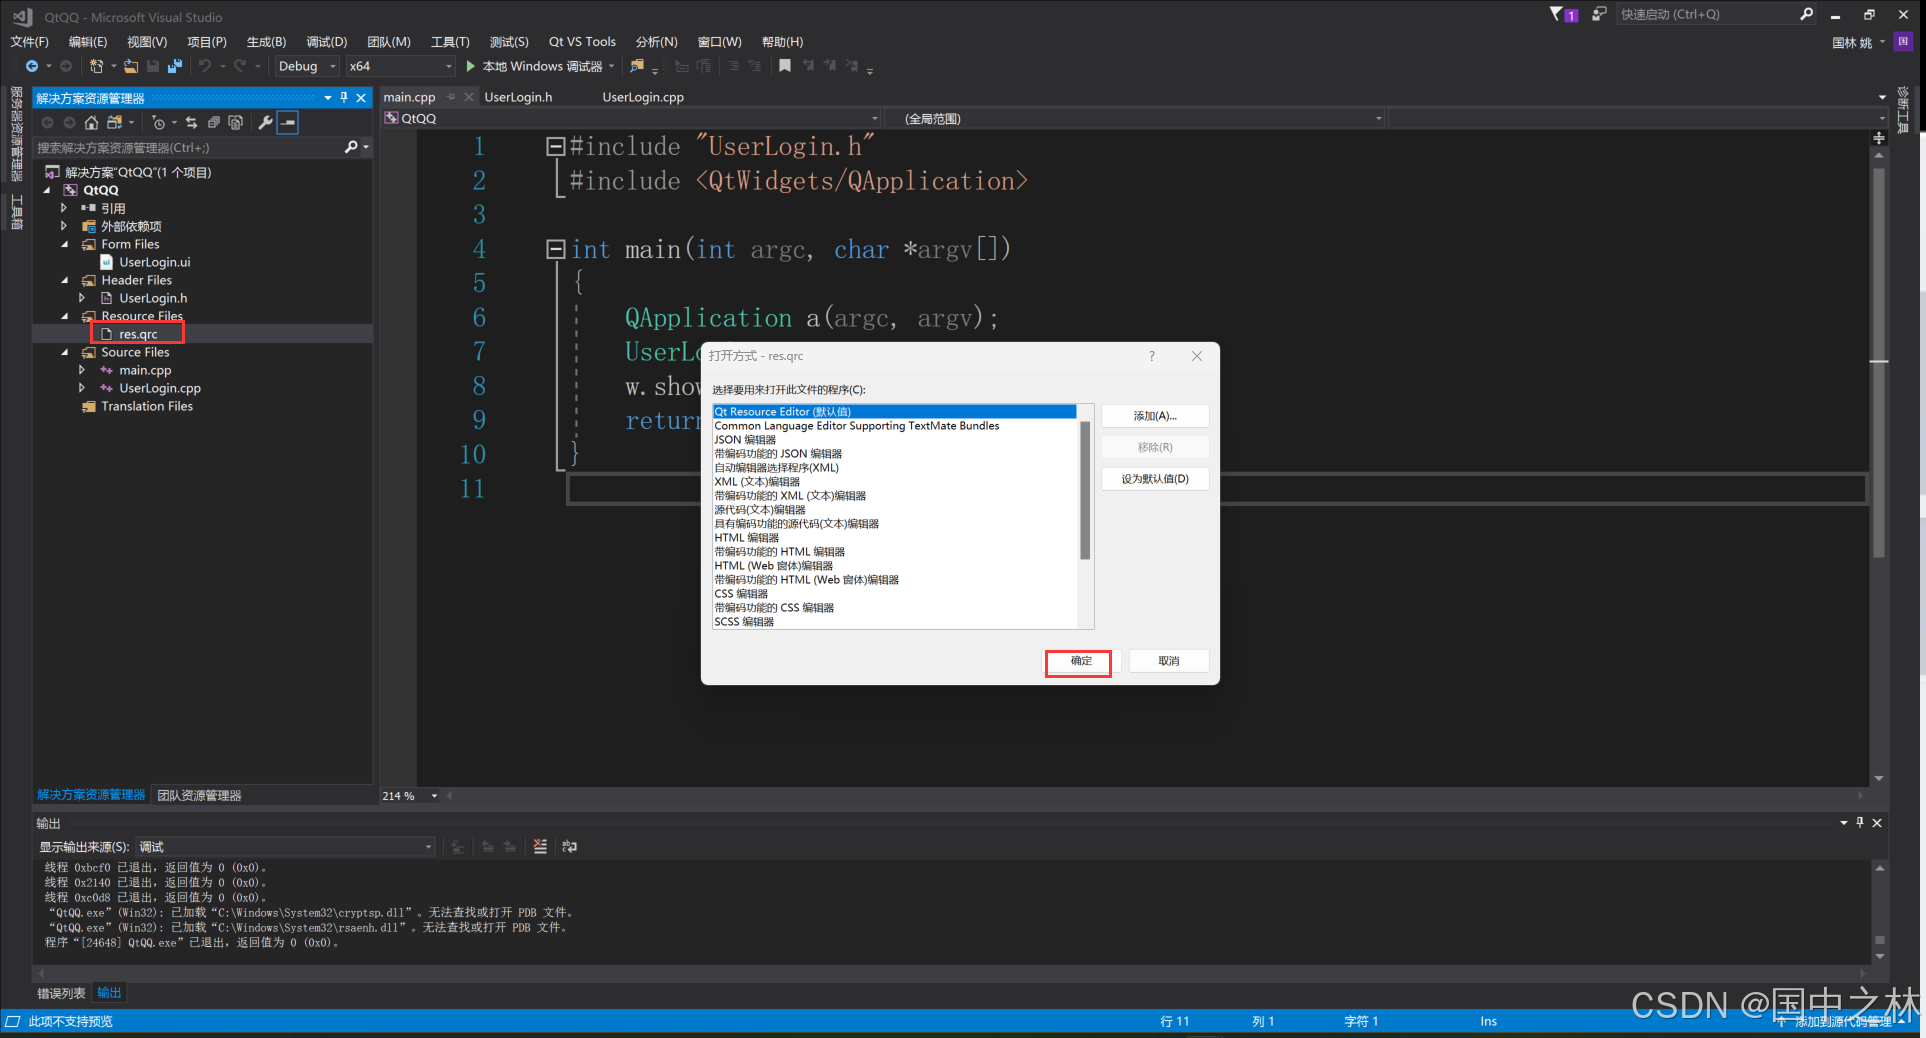Start the local Windows debugger with the green arrow
Screen dimensions: 1926x1038
click(470, 66)
